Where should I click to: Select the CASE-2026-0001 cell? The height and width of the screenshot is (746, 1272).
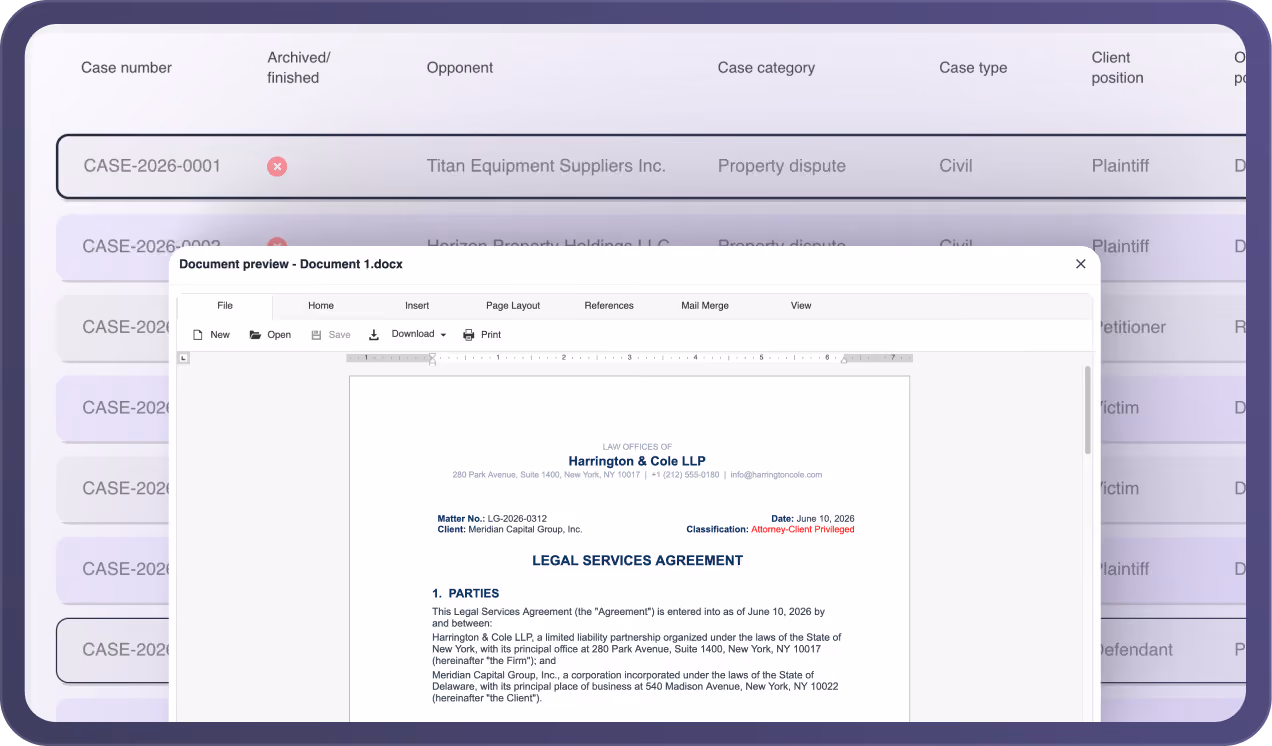pyautogui.click(x=152, y=166)
